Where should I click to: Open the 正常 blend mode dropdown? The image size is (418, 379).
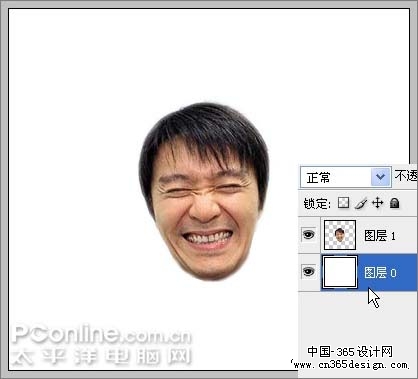pyautogui.click(x=346, y=177)
